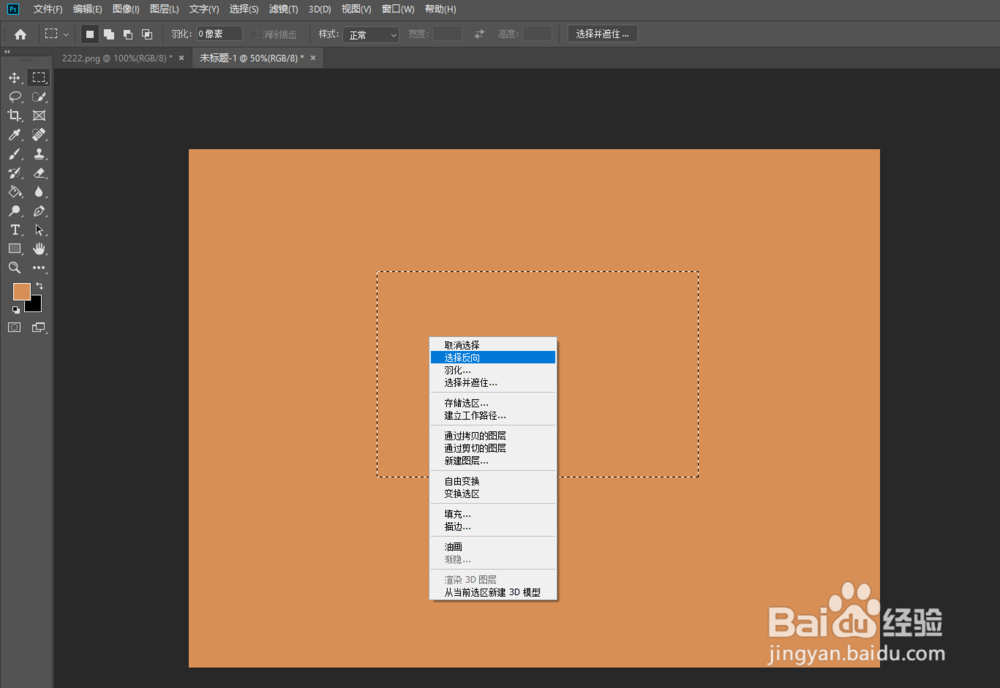Select the Zoom tool
The width and height of the screenshot is (1000, 688).
pos(14,268)
